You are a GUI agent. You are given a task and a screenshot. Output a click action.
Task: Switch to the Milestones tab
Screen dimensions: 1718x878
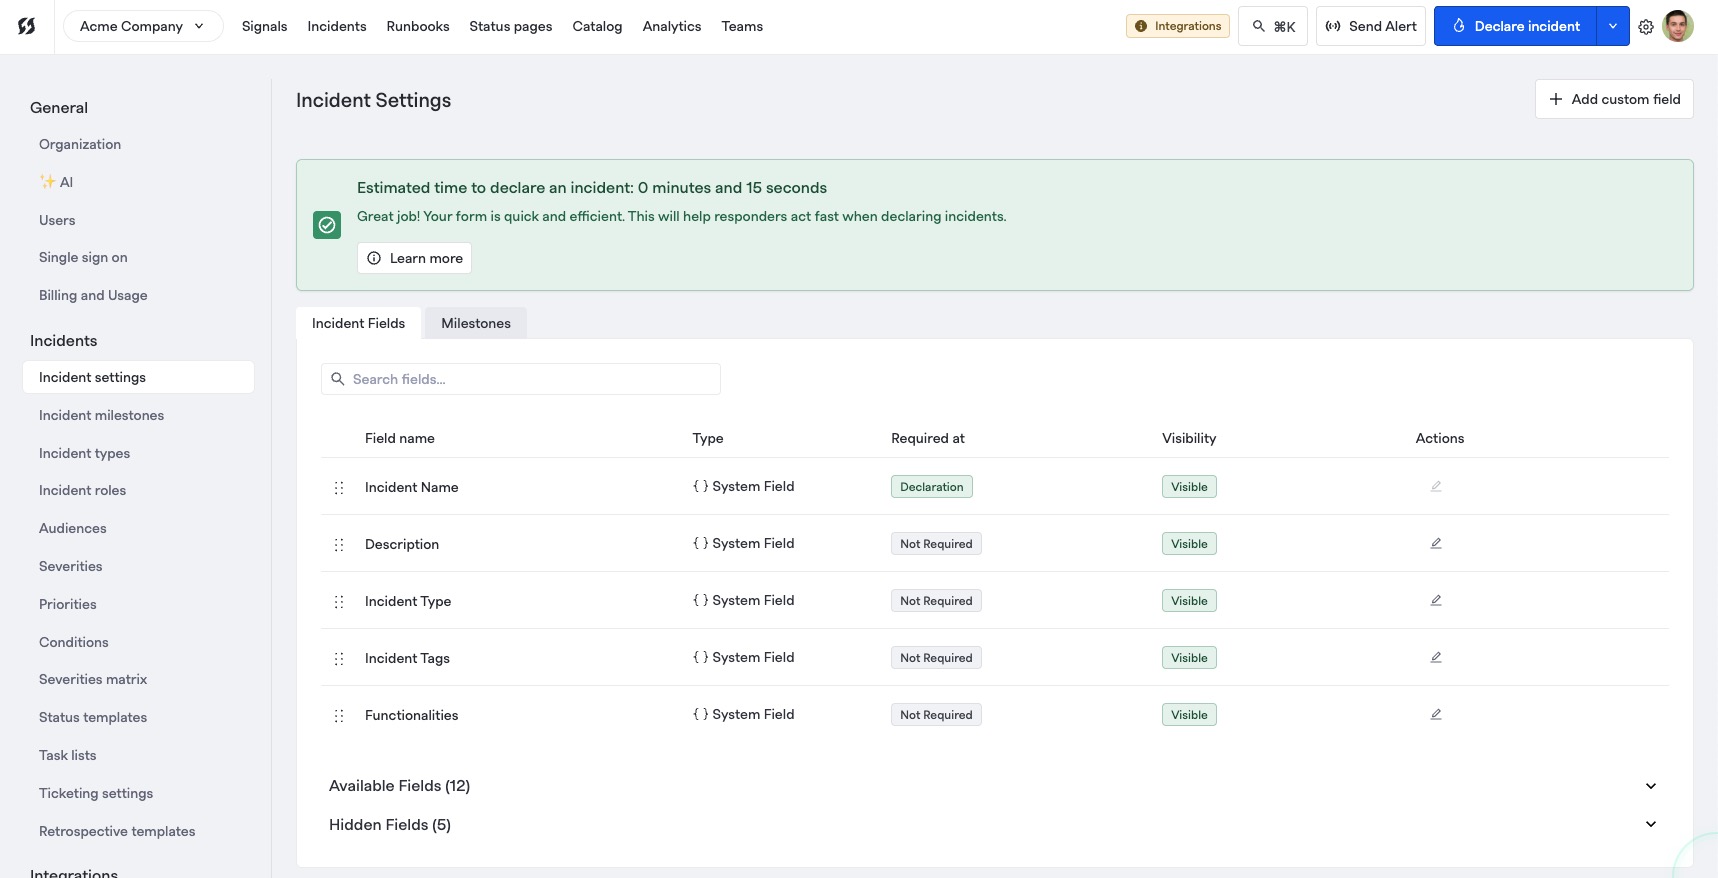pyautogui.click(x=476, y=323)
